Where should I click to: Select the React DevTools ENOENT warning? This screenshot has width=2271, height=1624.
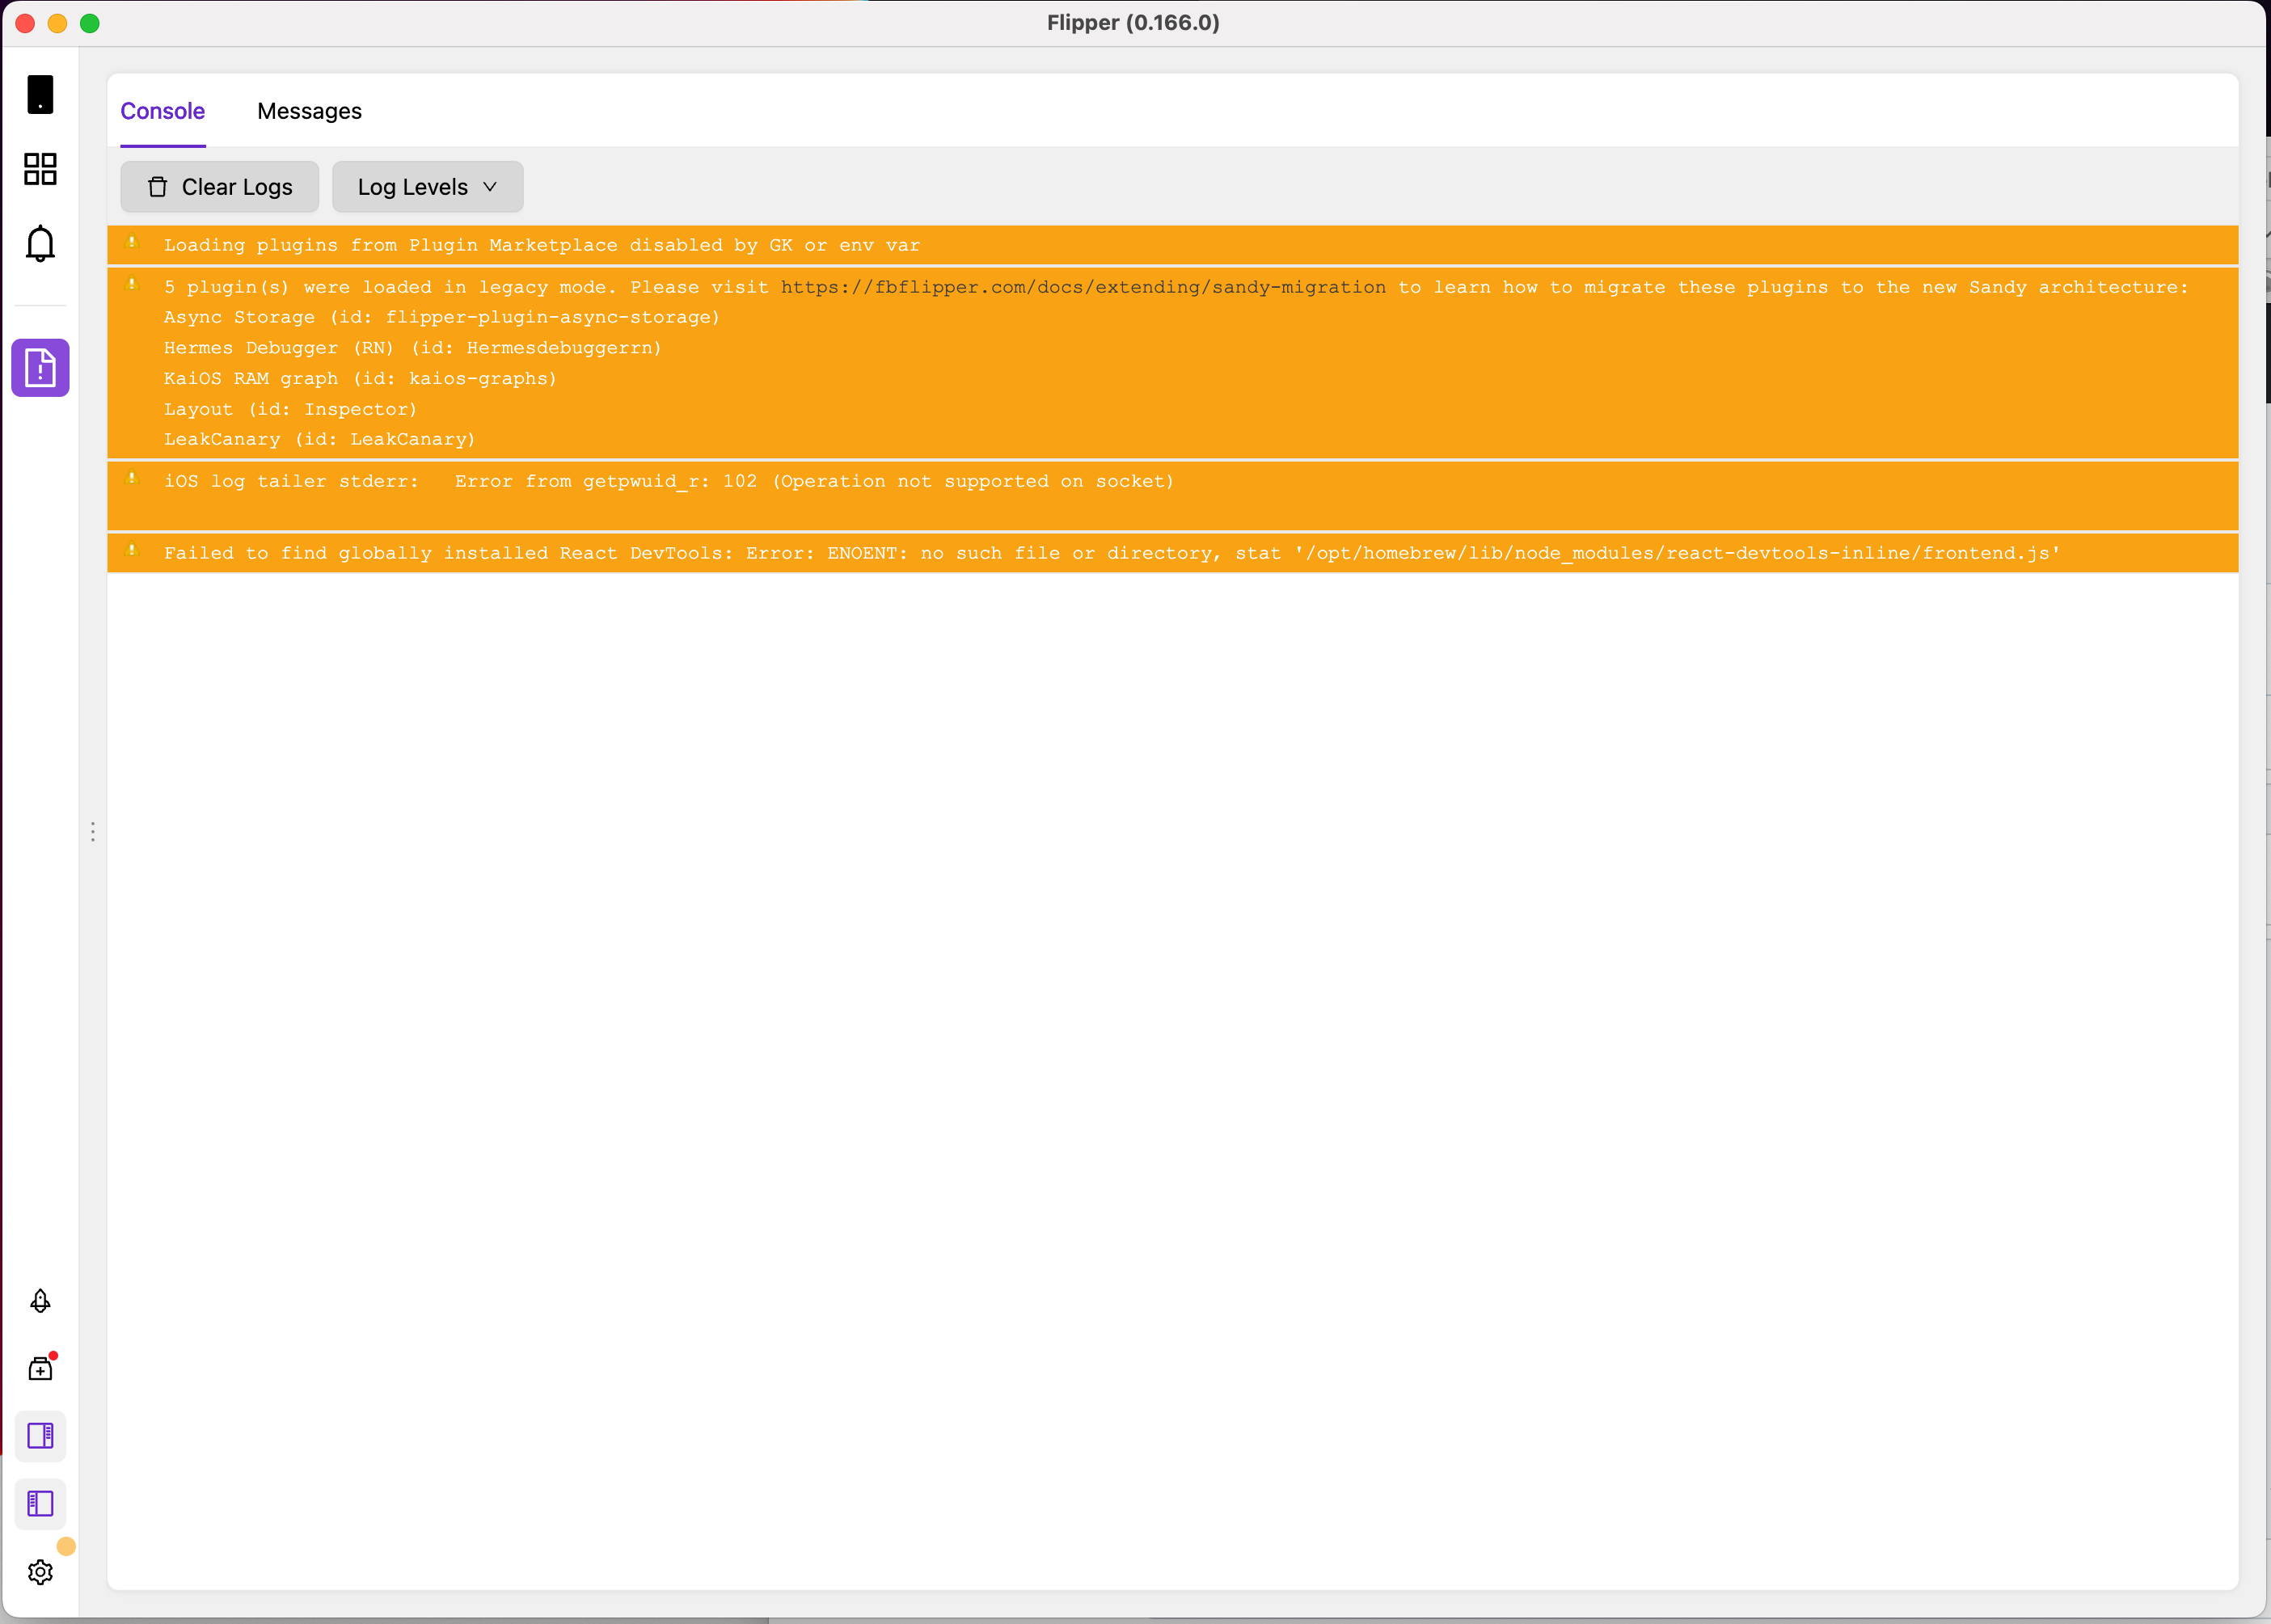click(1110, 553)
